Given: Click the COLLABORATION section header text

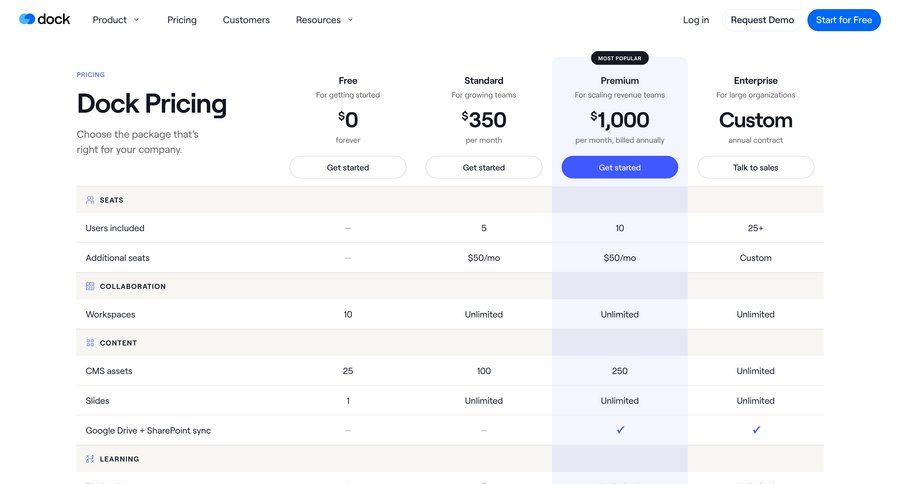Looking at the screenshot, I should point(133,286).
